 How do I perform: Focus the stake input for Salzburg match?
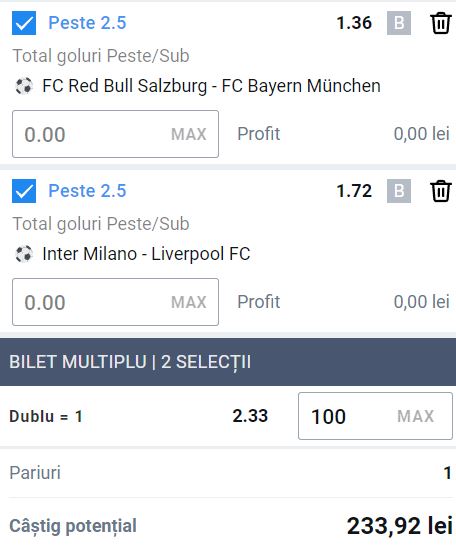pos(115,134)
